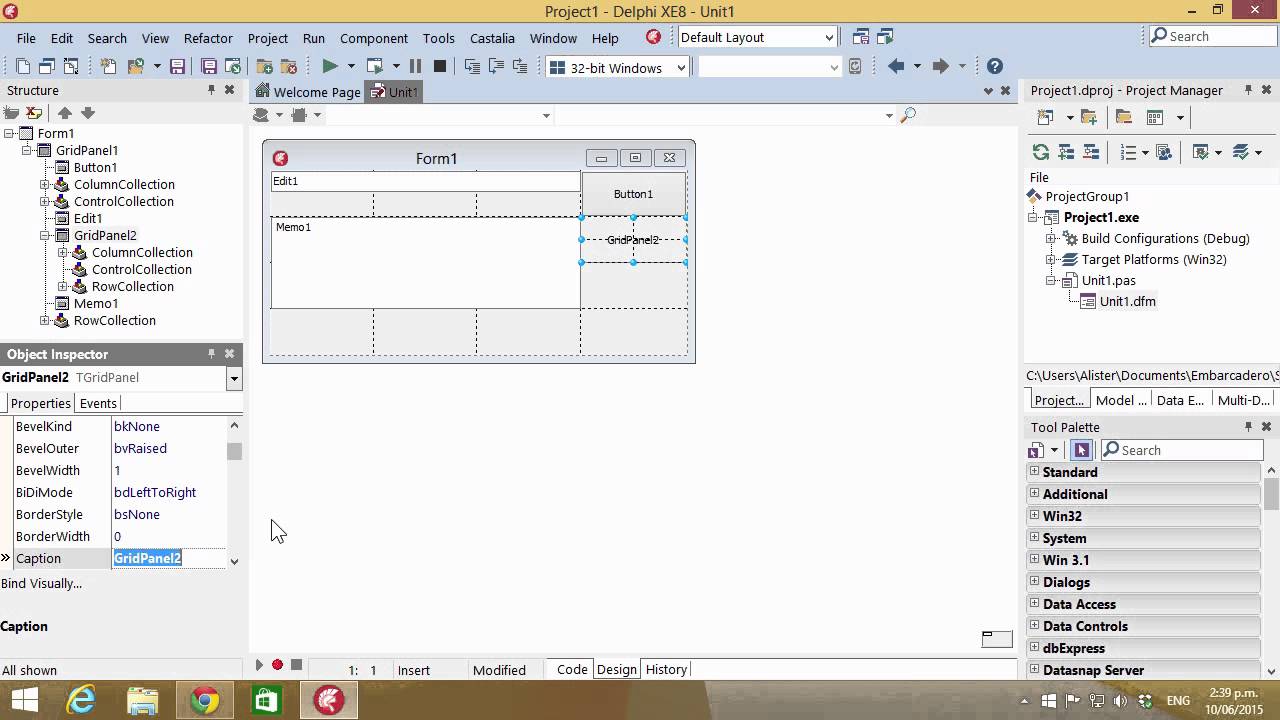Select Memo1 in the Structure tree
Image resolution: width=1280 pixels, height=720 pixels.
coord(96,304)
